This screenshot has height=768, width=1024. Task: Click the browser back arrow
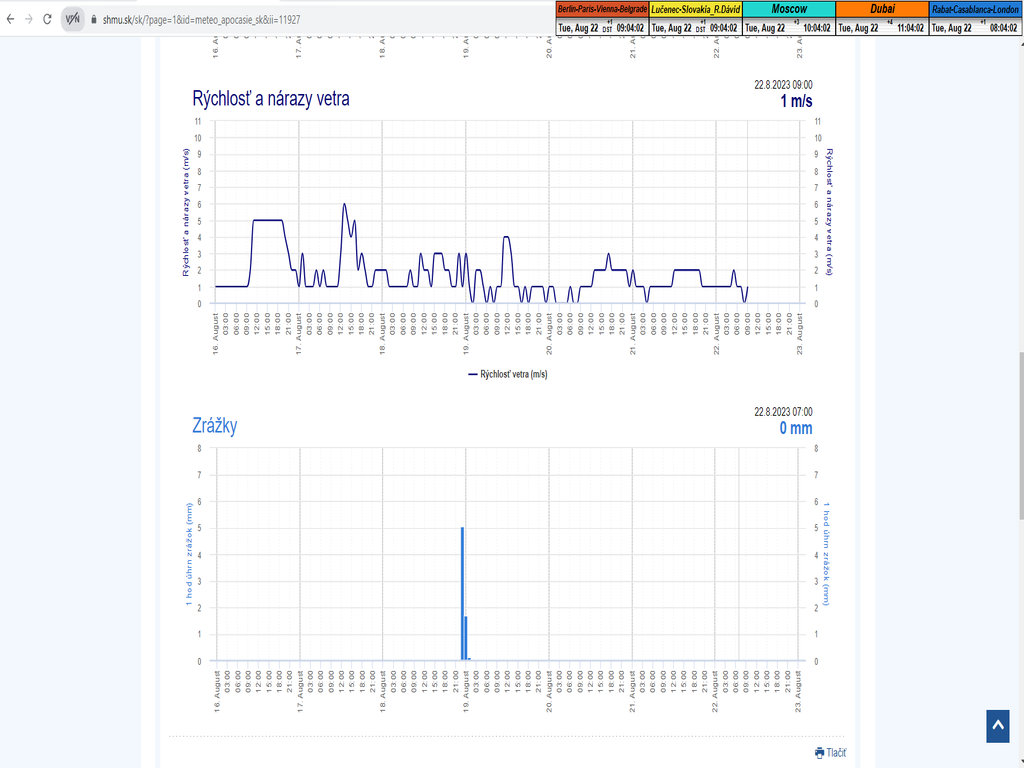tap(10, 19)
